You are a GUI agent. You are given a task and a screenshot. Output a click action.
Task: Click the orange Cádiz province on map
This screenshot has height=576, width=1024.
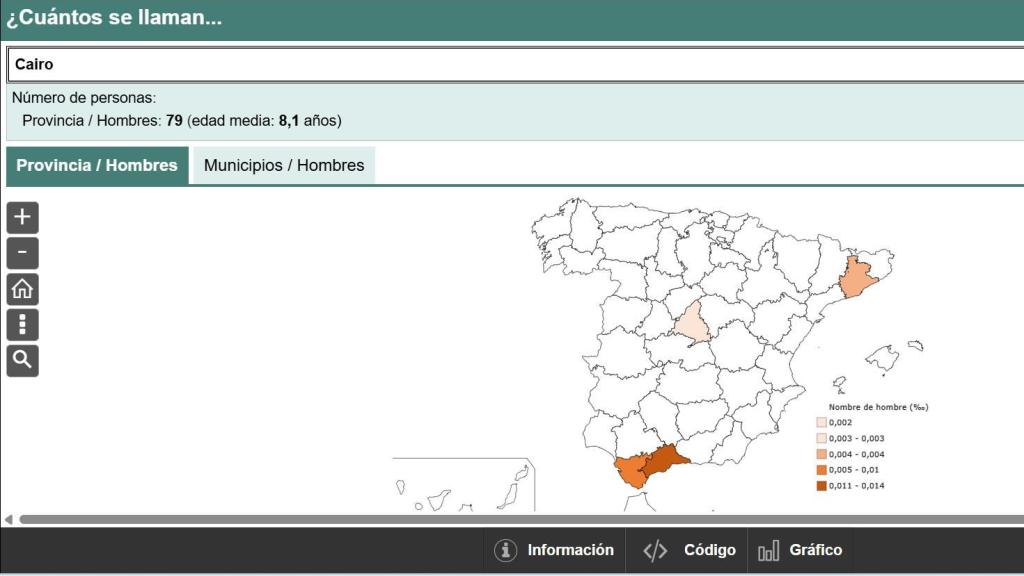(630, 471)
